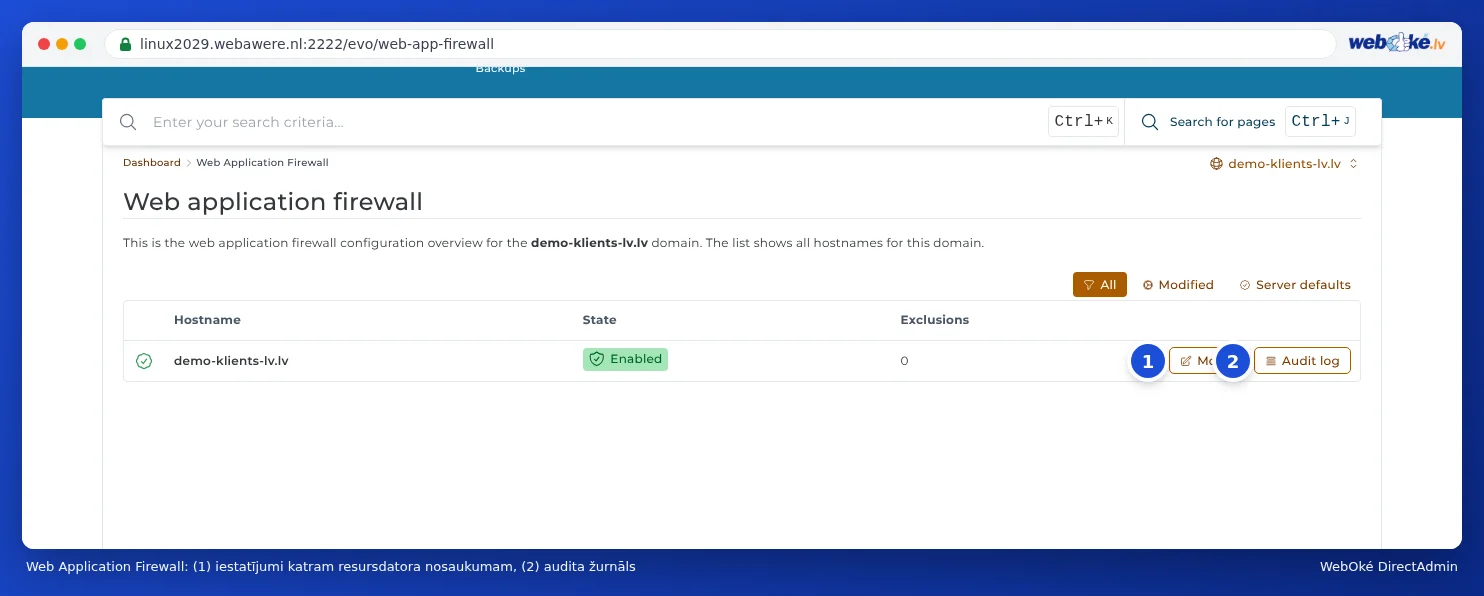The width and height of the screenshot is (1484, 596).
Task: Click the globe icon beside domain selector
Action: click(x=1216, y=163)
